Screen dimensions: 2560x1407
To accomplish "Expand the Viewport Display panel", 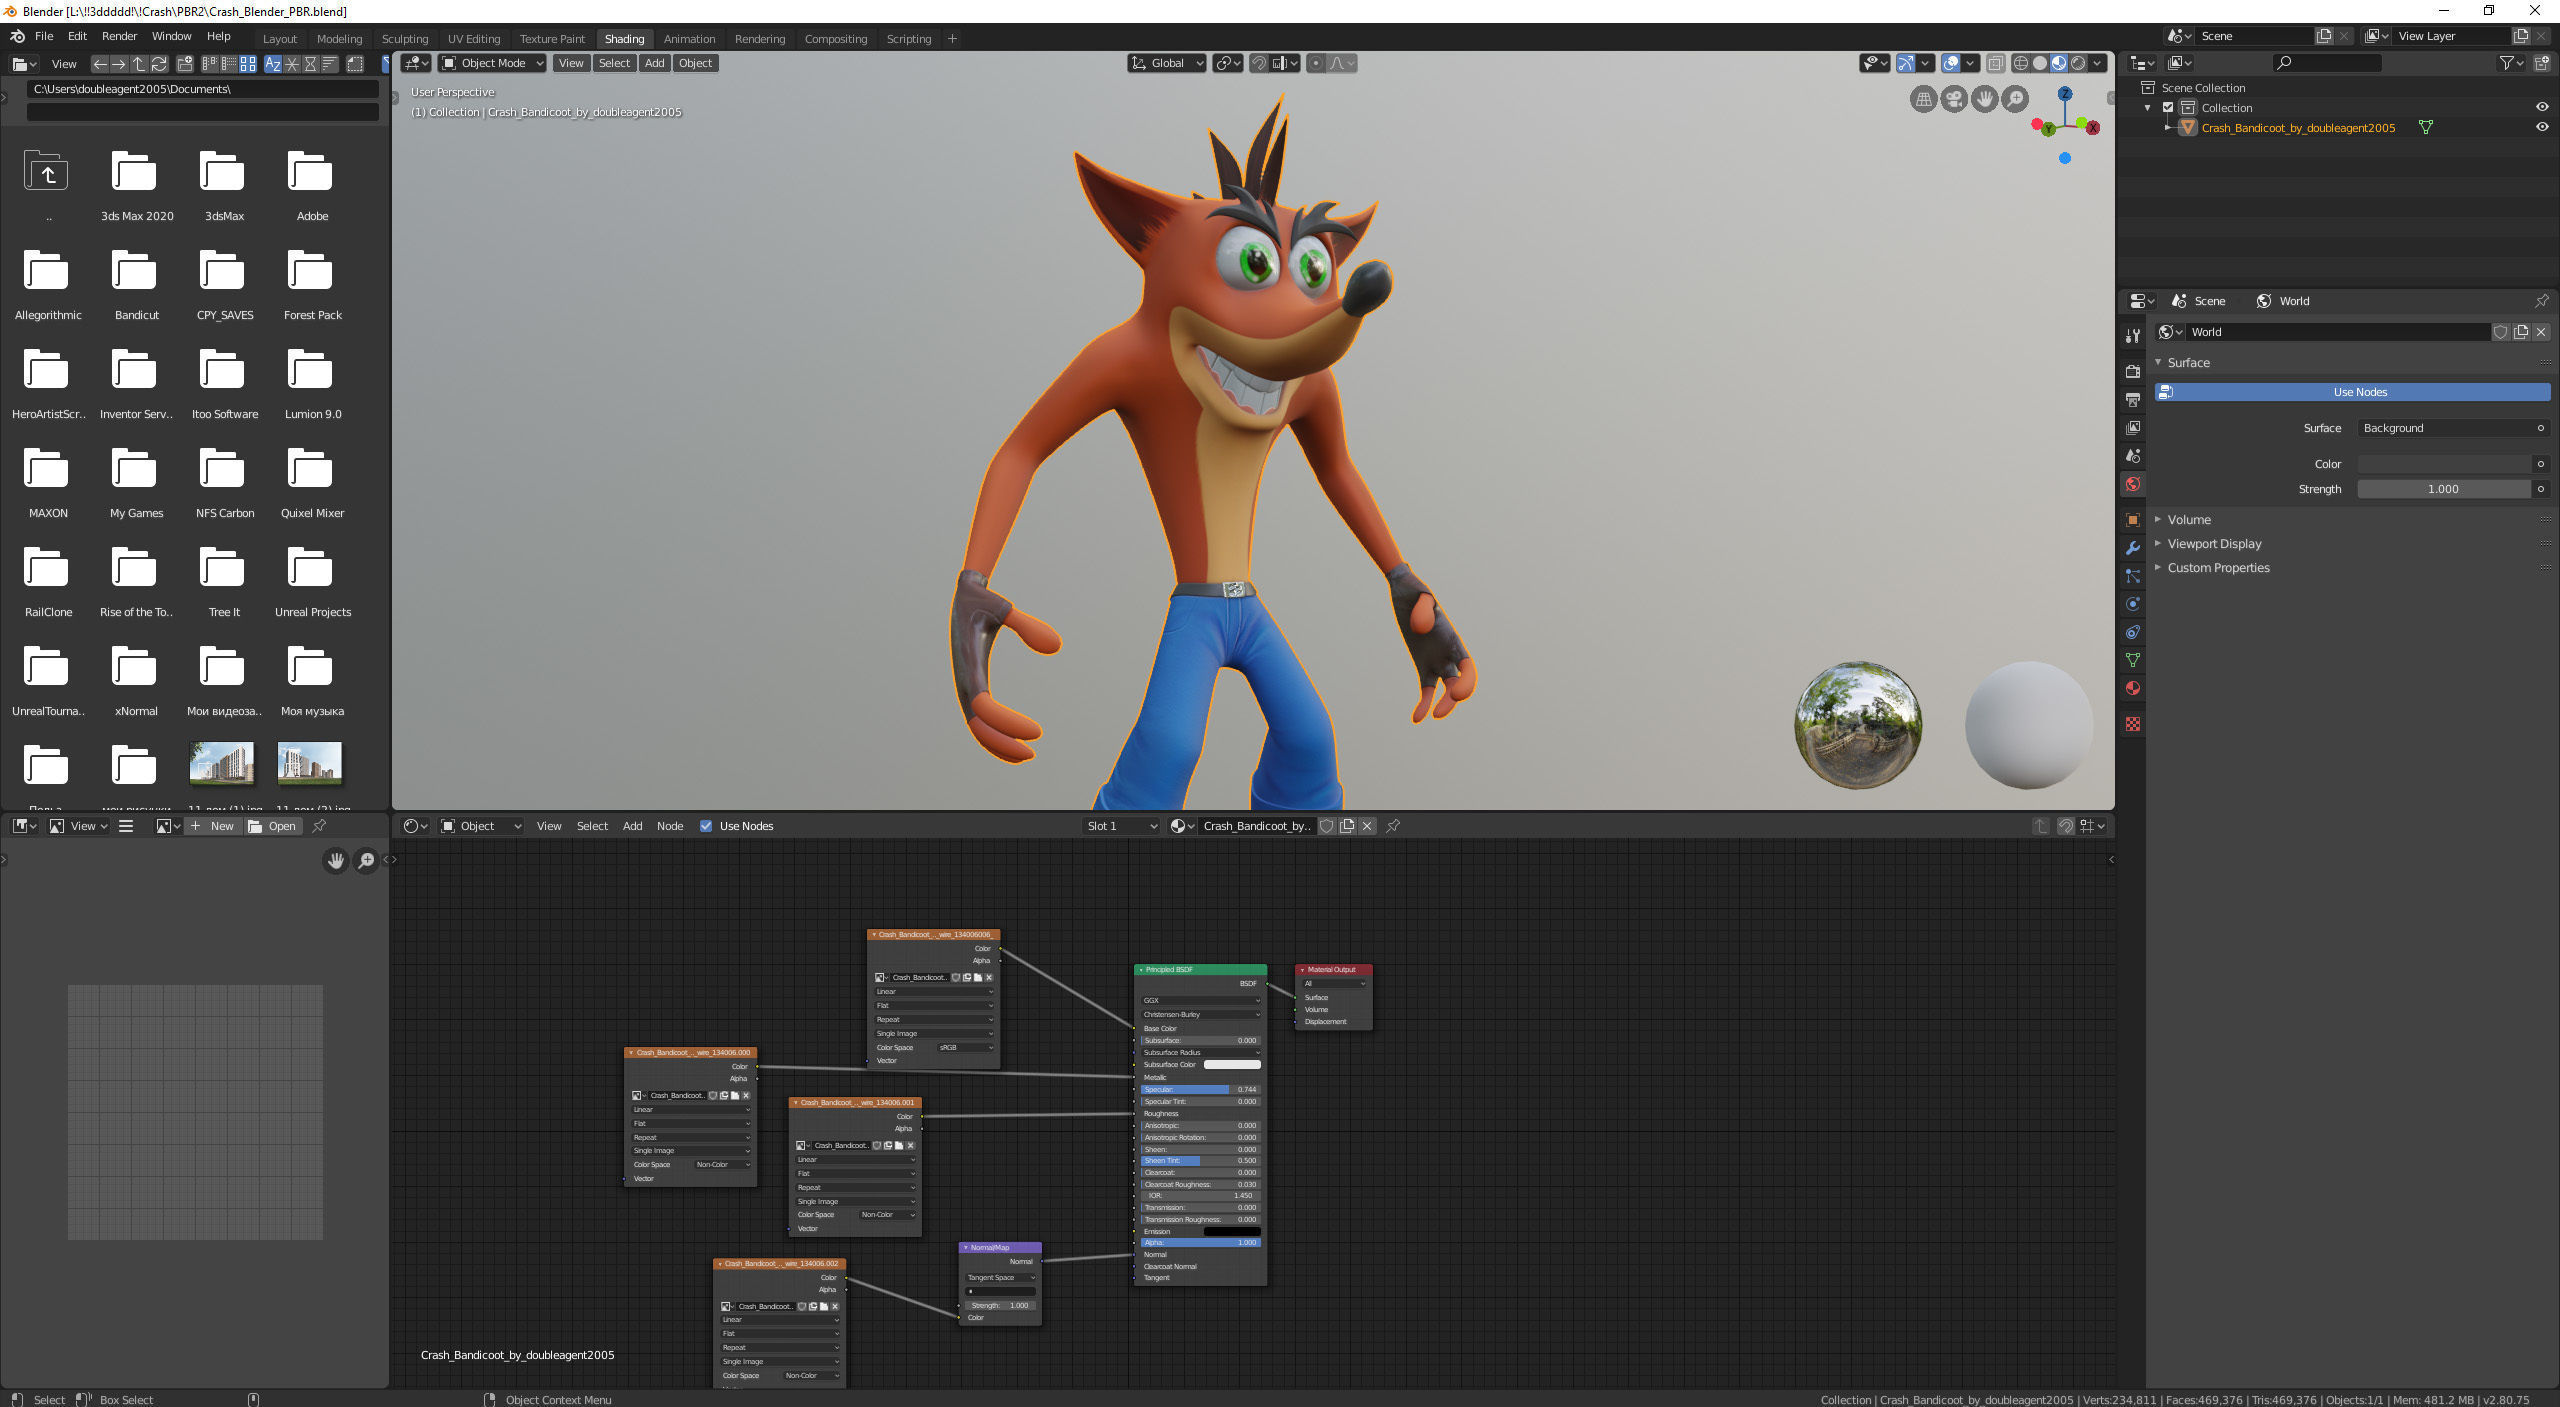I will click(2214, 544).
